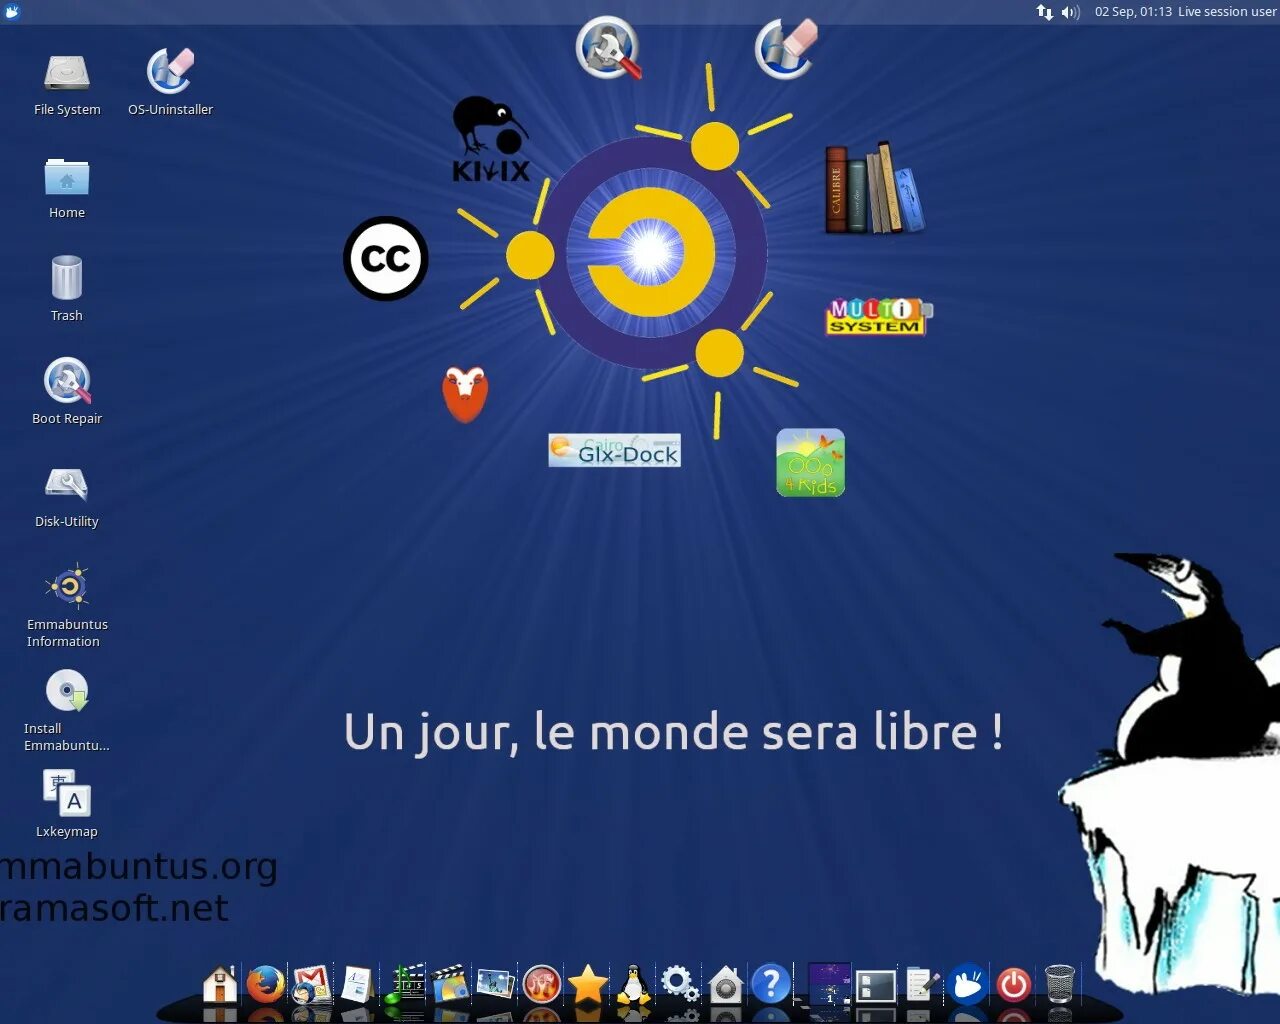This screenshot has height=1024, width=1280.
Task: Click the Tux penguin icon in dock
Action: click(x=633, y=985)
